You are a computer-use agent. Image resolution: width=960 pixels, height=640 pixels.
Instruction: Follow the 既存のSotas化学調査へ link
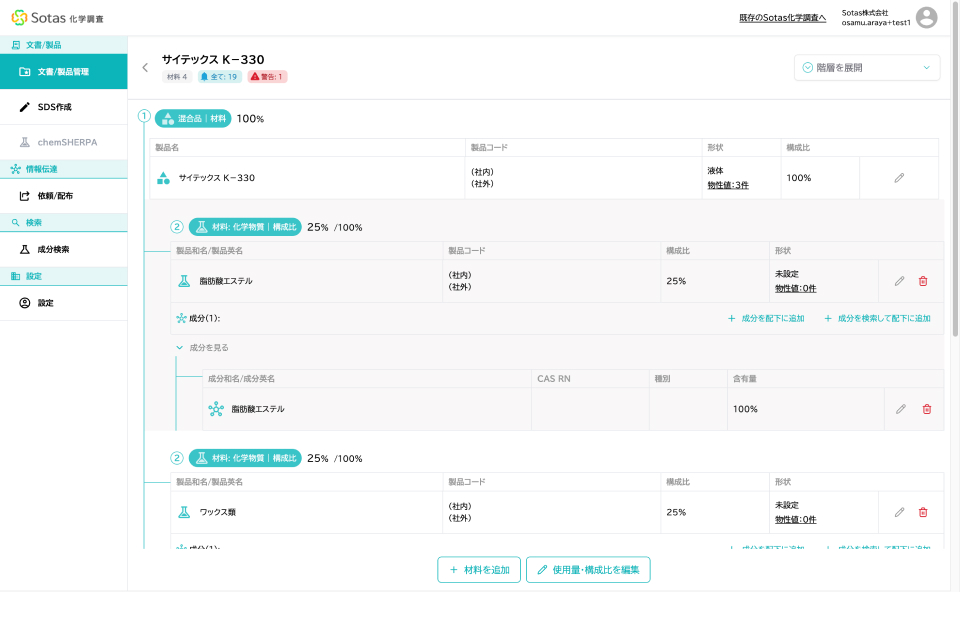point(782,18)
